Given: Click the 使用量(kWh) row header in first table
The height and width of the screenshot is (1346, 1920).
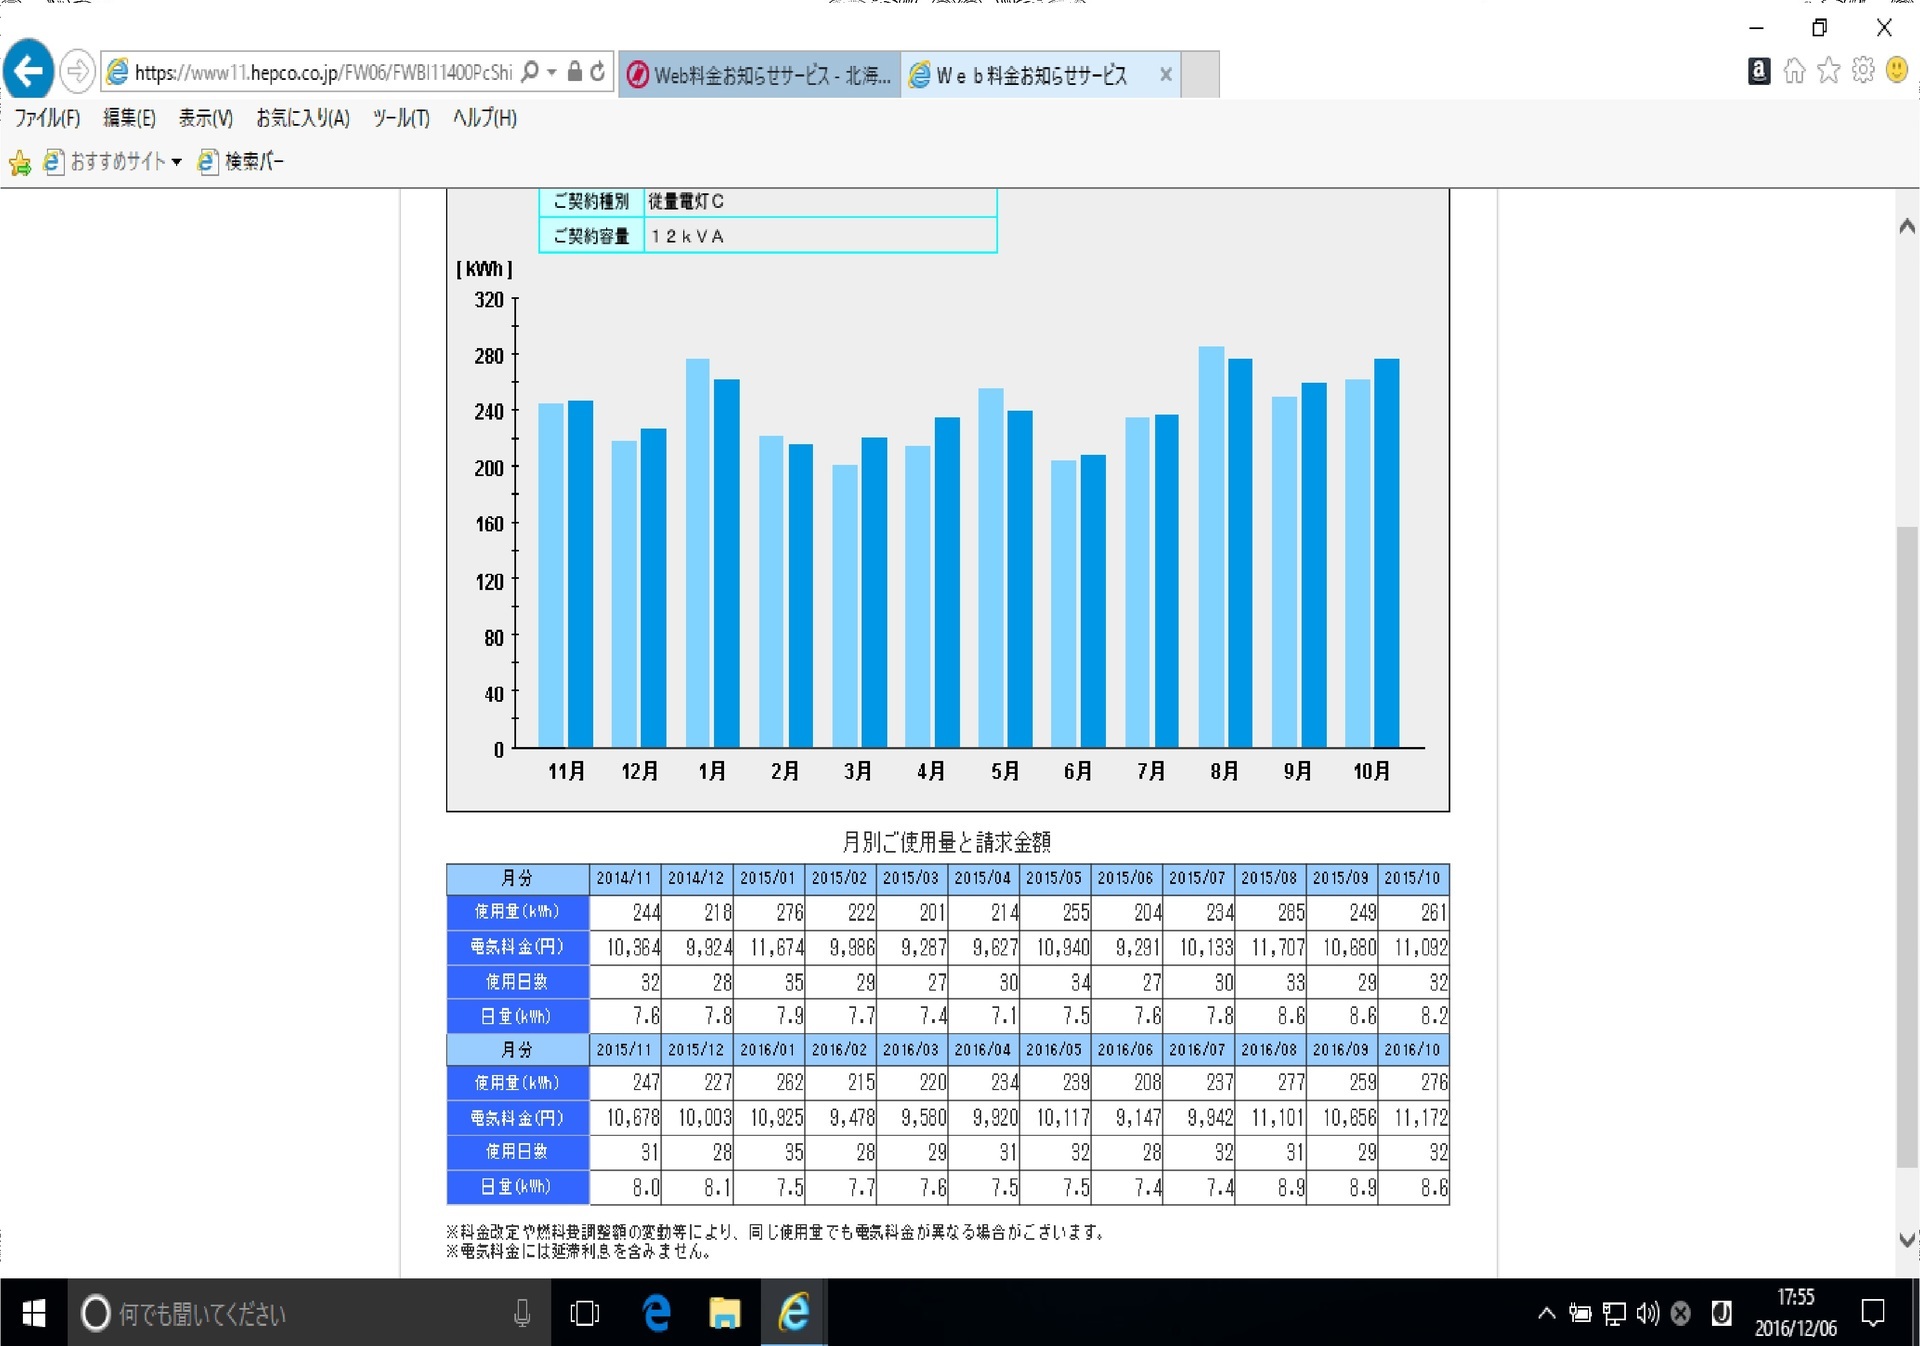Looking at the screenshot, I should [517, 911].
